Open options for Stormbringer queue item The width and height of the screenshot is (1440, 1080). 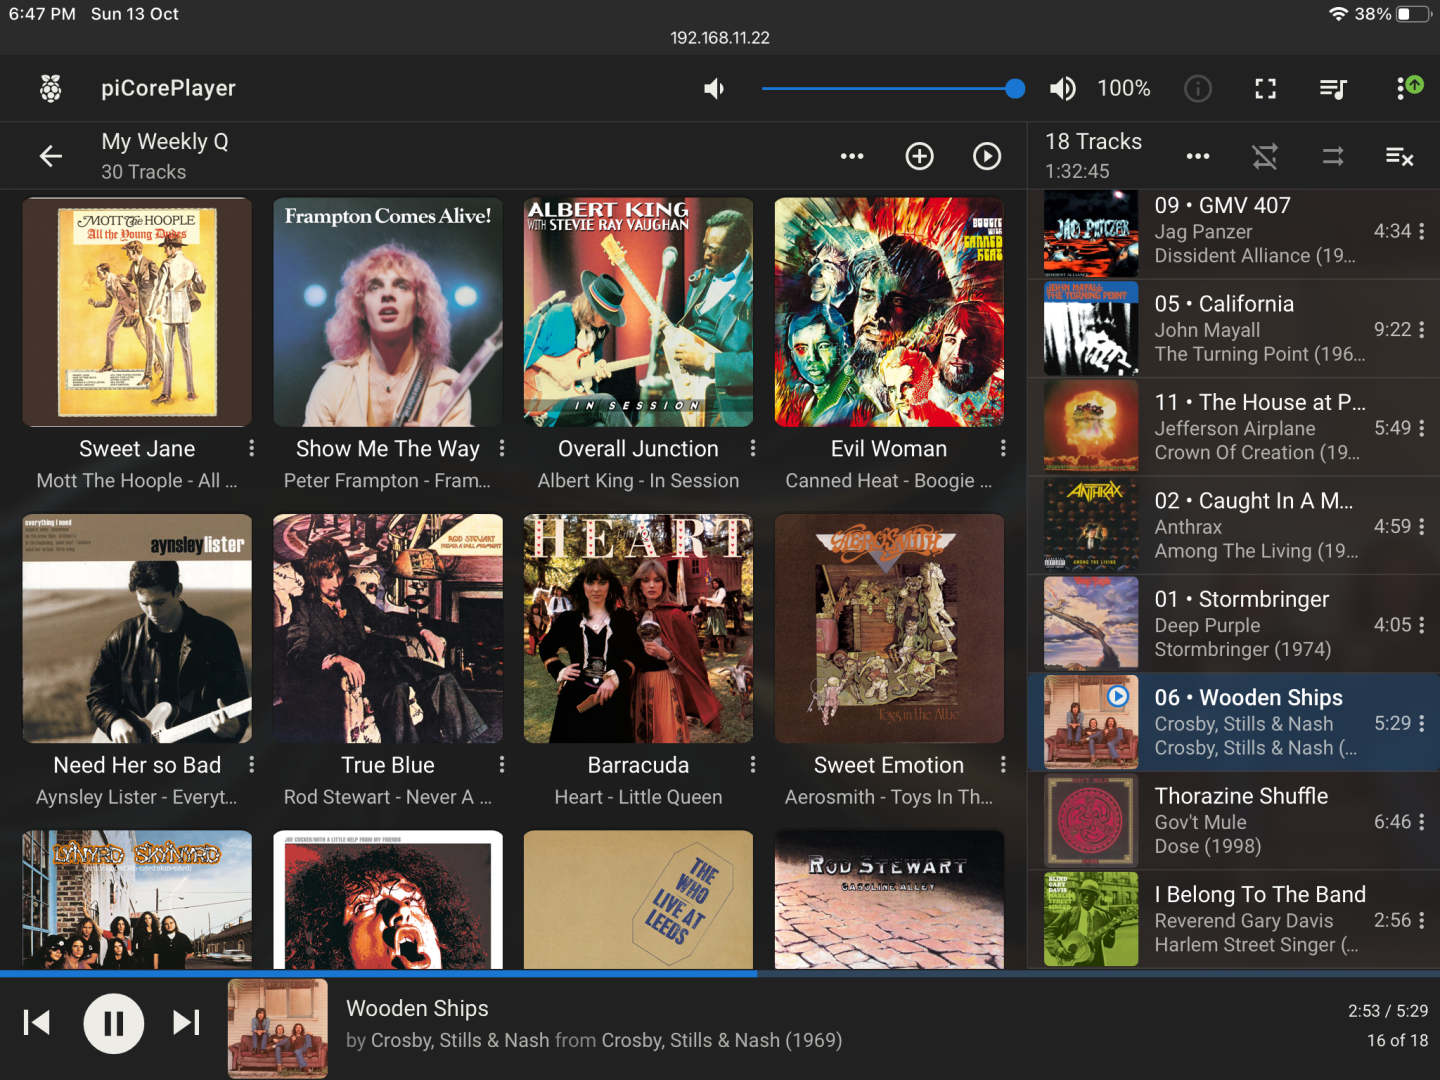point(1422,625)
